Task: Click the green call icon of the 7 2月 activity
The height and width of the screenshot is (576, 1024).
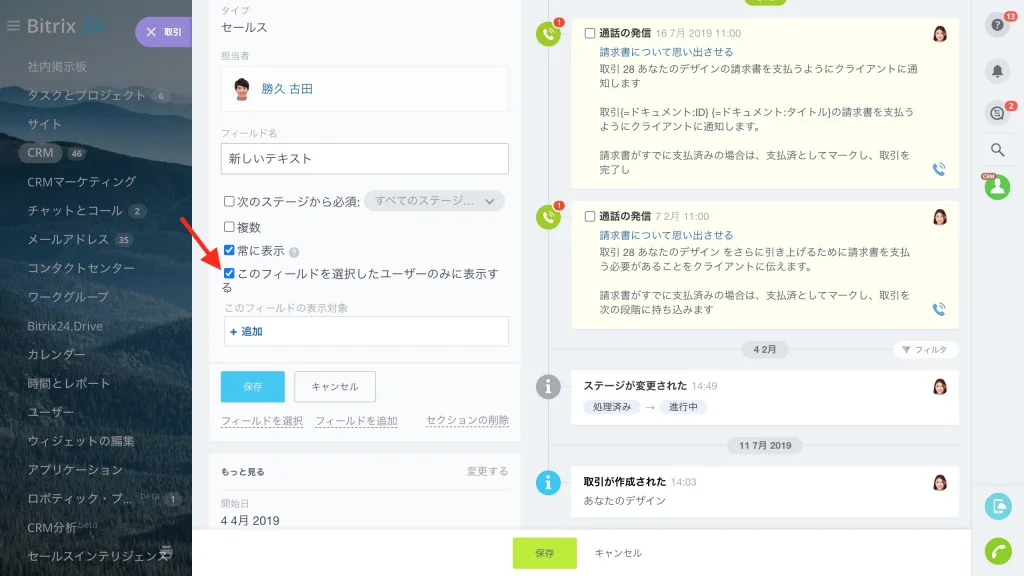Action: click(x=549, y=217)
